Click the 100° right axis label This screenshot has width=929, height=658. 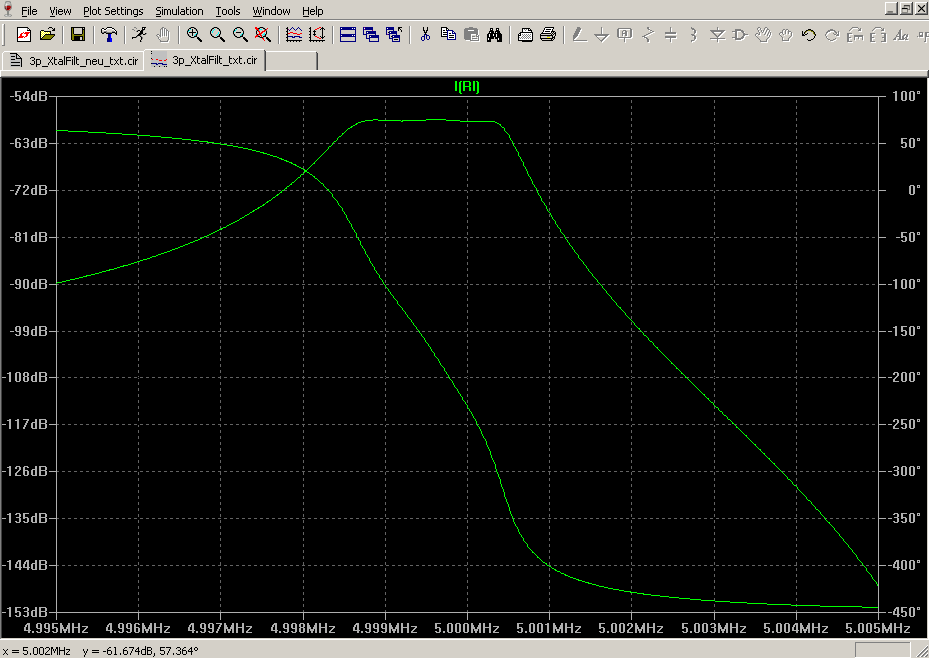pyautogui.click(x=906, y=96)
